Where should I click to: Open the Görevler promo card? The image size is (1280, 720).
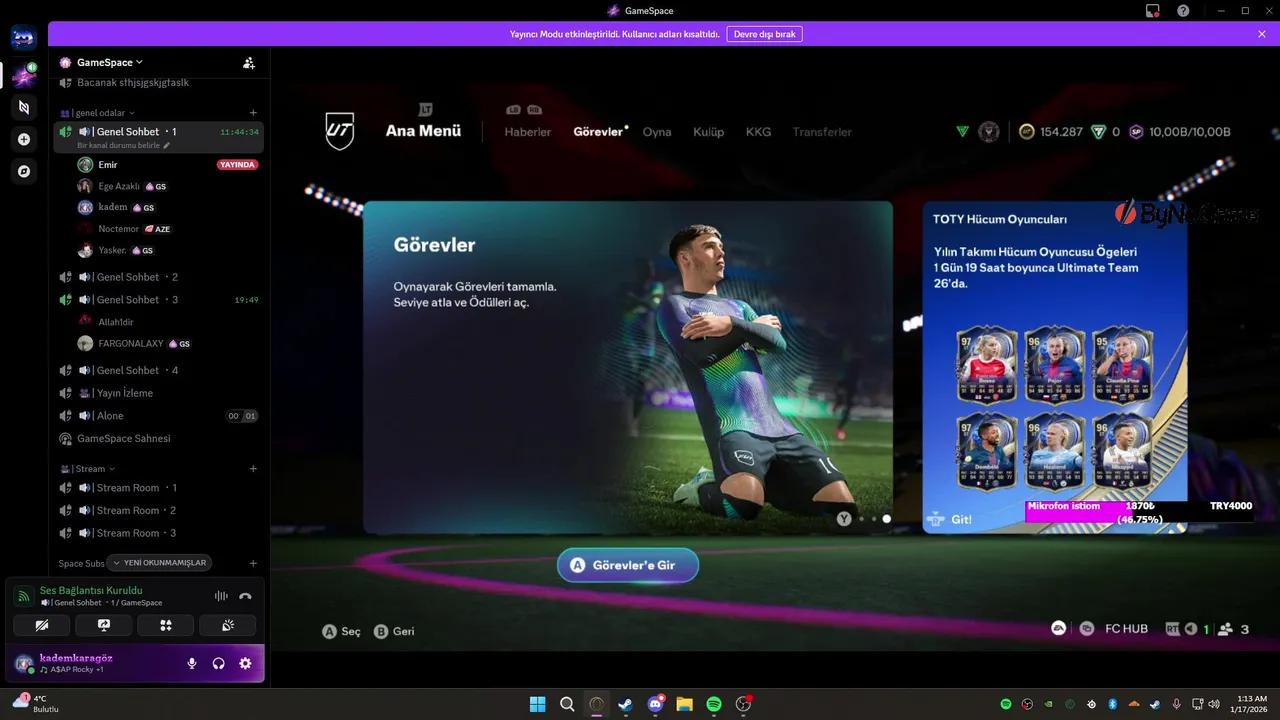click(x=628, y=368)
